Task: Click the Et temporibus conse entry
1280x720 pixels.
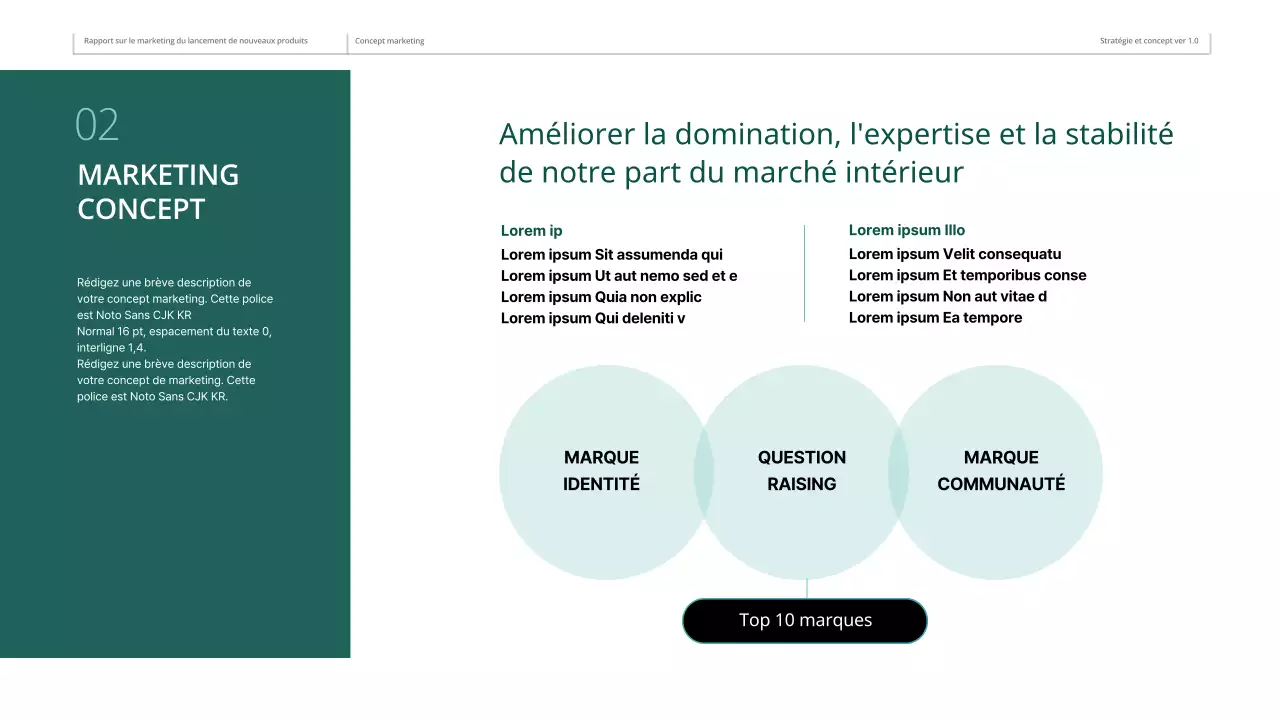Action: pos(968,275)
